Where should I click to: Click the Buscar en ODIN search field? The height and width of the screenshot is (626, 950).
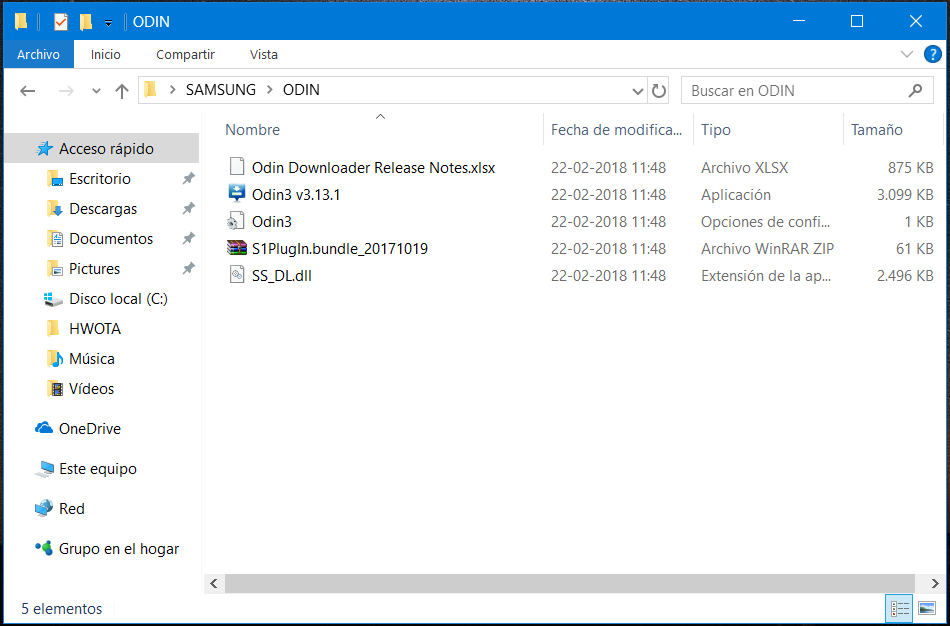coord(795,91)
